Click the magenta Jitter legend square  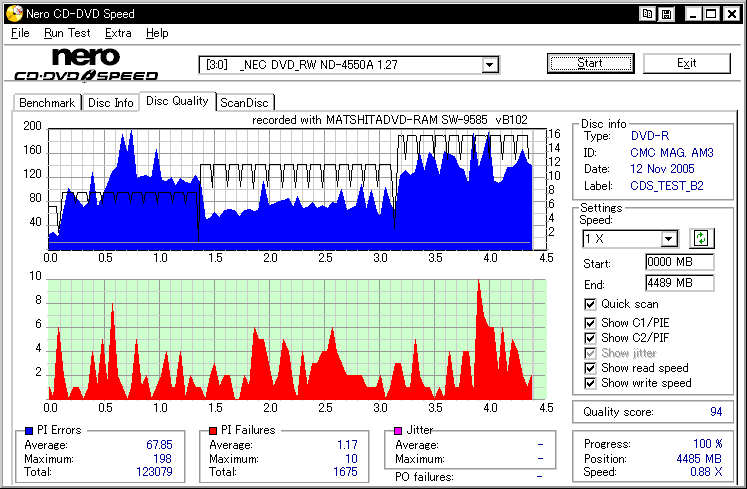point(398,430)
